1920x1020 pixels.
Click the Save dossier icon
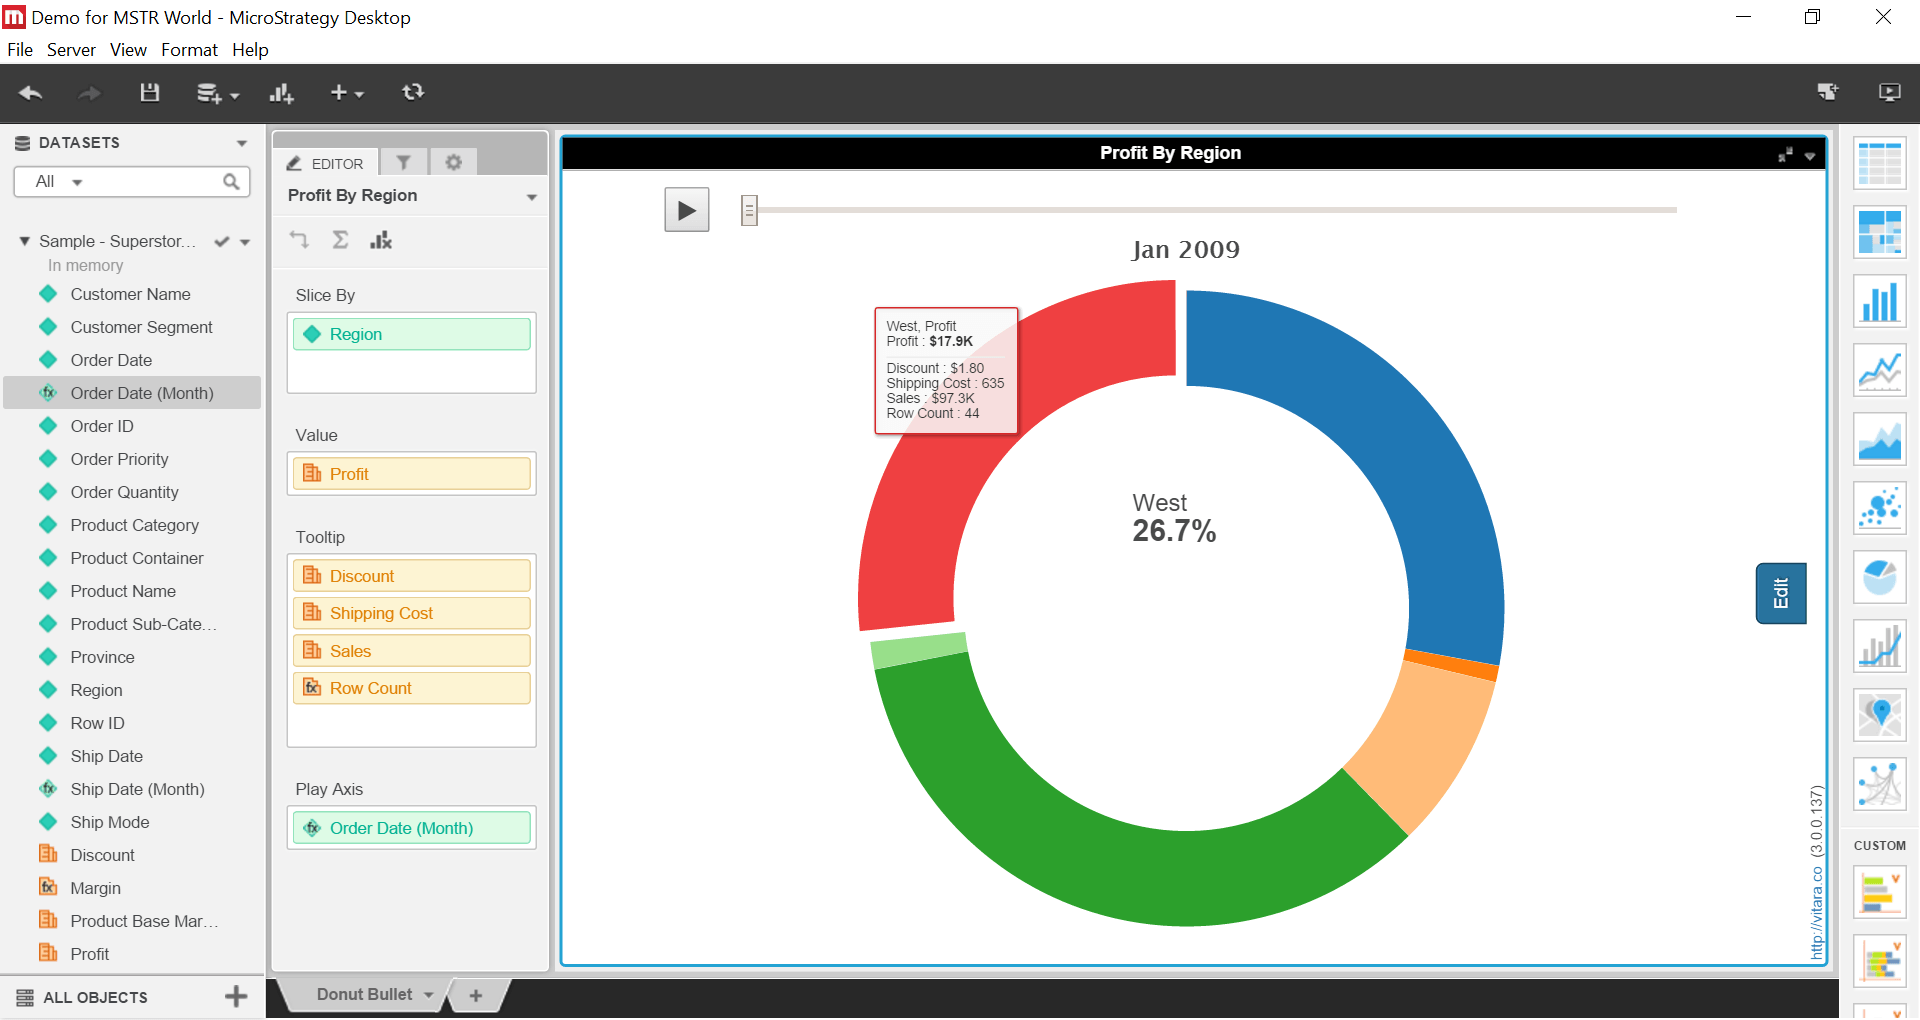(149, 93)
